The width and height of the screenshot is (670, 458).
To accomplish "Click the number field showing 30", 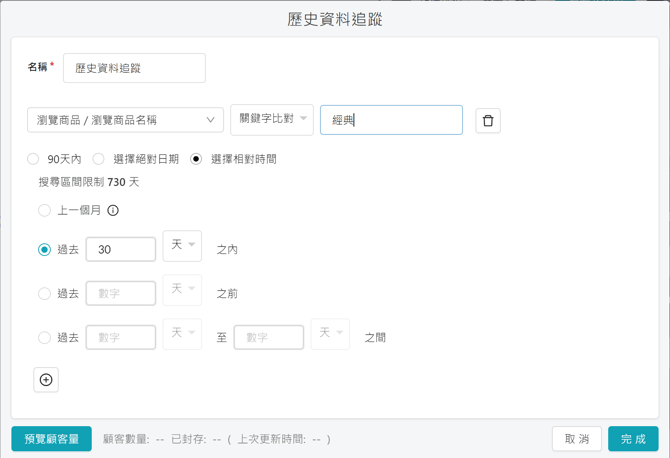I will click(x=121, y=250).
